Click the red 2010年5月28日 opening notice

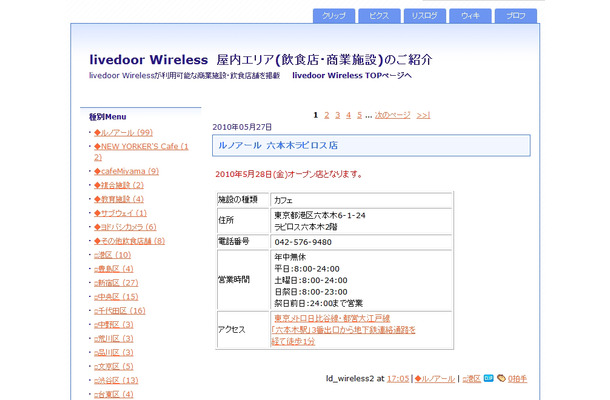point(289,174)
